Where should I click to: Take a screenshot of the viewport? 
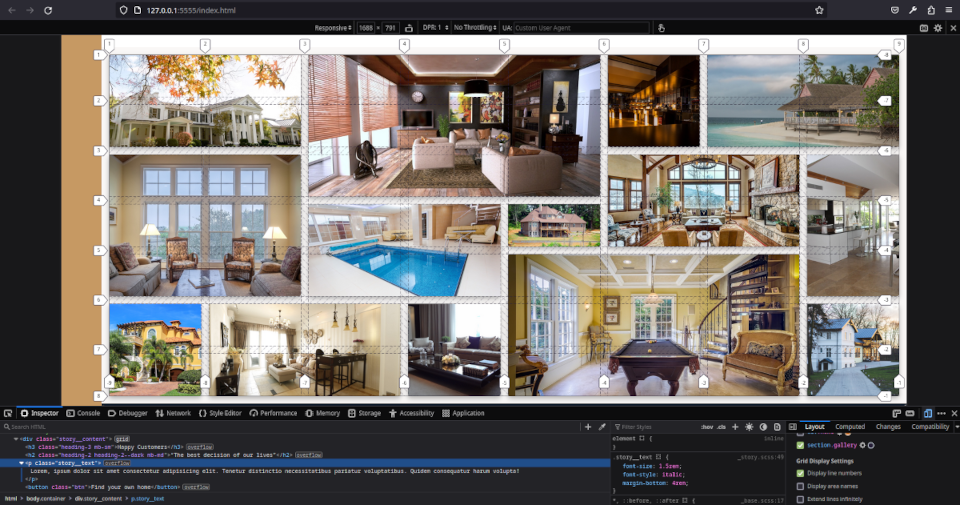pos(924,28)
